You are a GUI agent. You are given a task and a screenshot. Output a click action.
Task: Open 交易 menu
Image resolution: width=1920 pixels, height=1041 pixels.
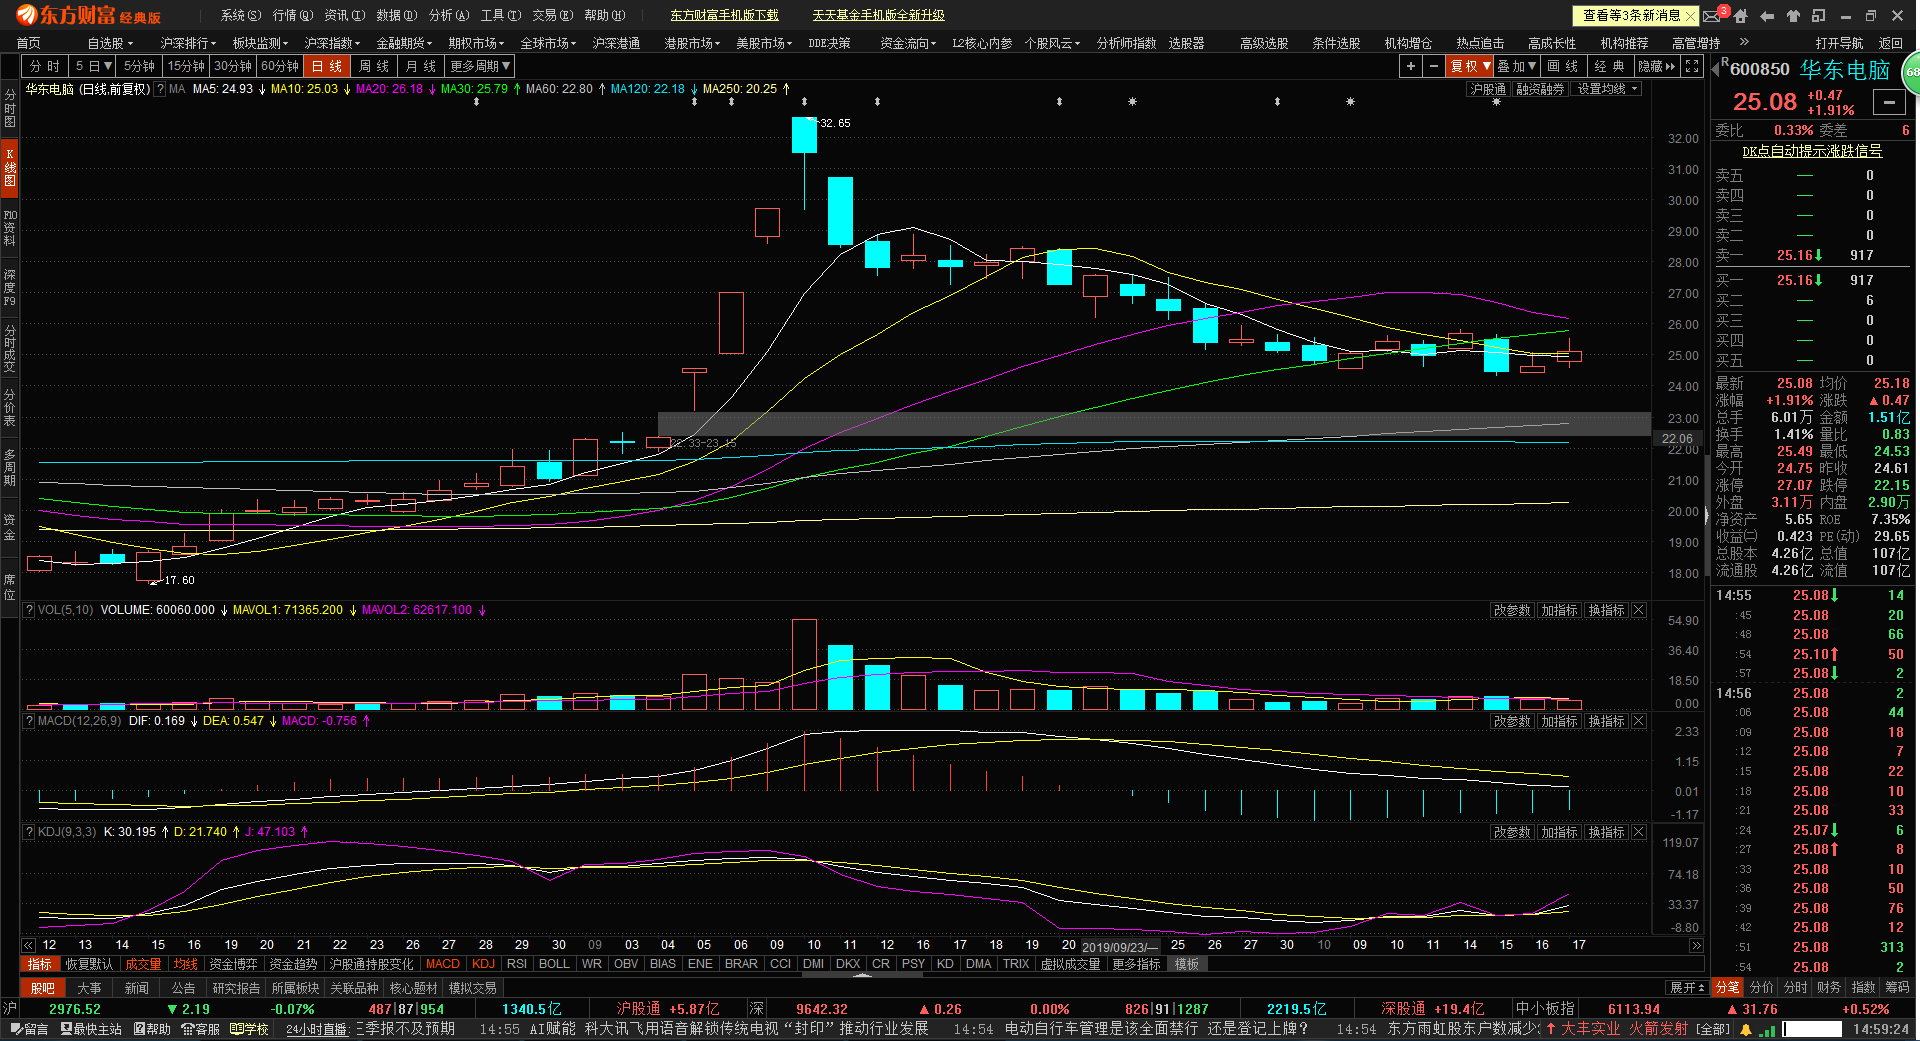tap(552, 16)
